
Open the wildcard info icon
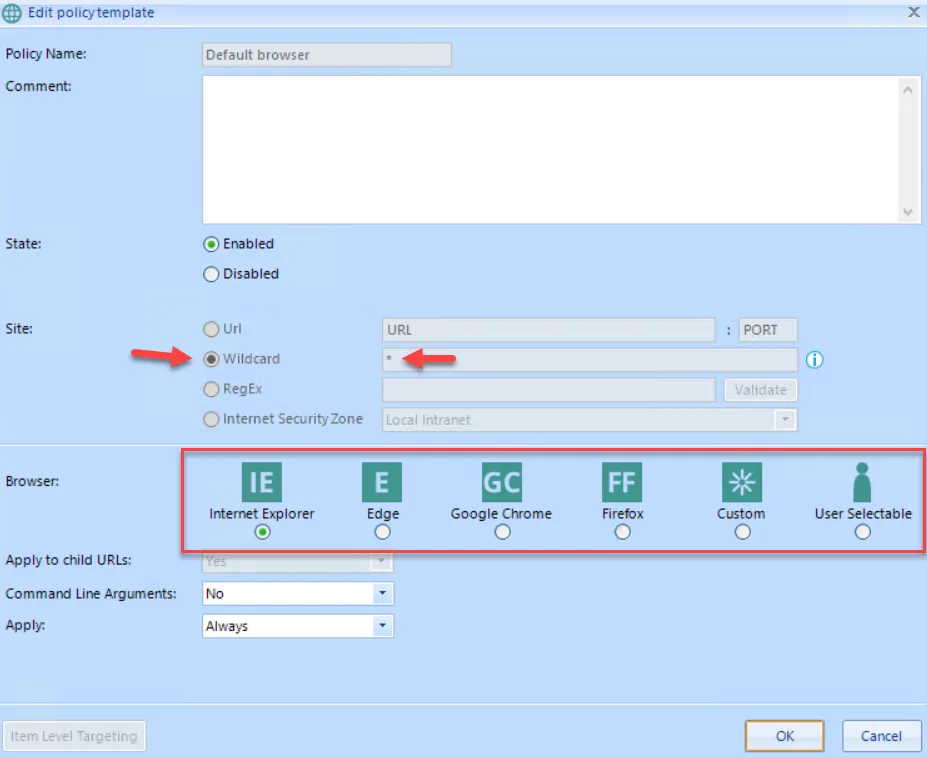click(x=814, y=360)
